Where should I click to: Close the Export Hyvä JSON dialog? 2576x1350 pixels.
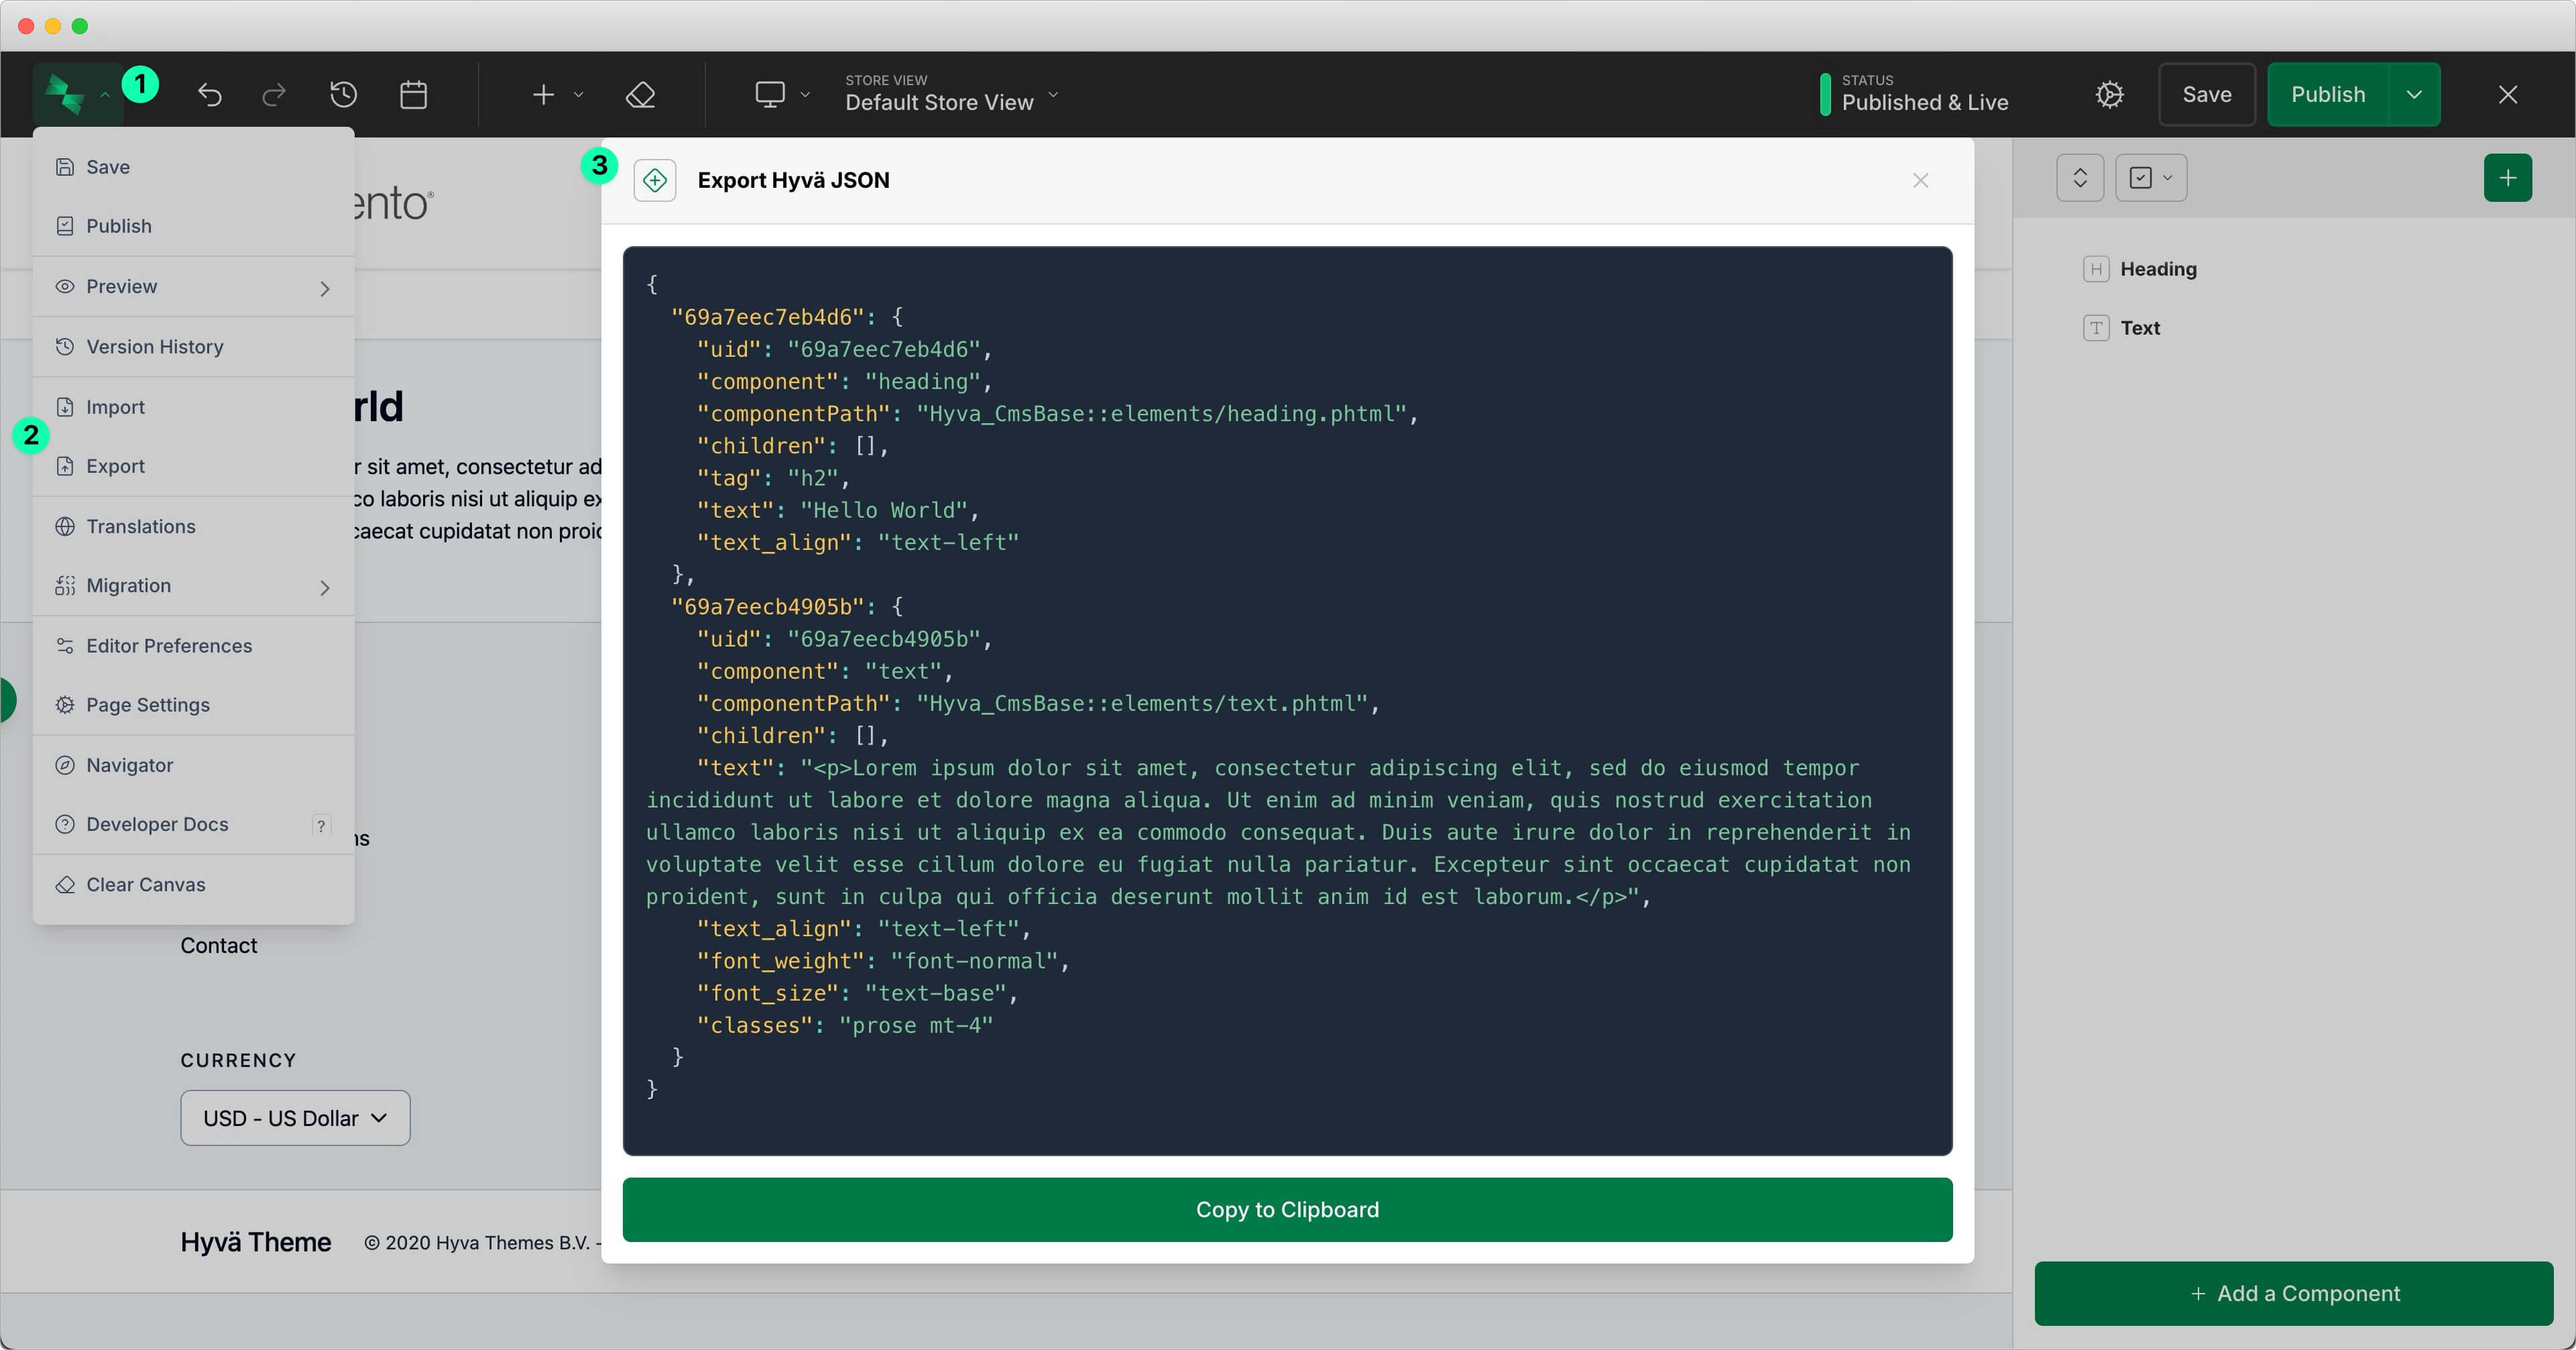(1920, 180)
